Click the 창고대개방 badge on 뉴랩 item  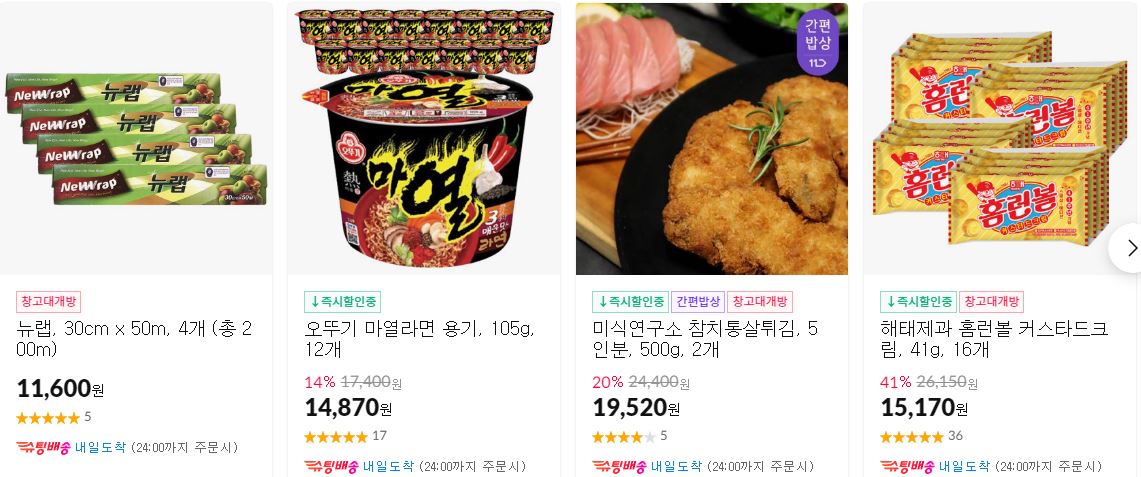[x=49, y=302]
